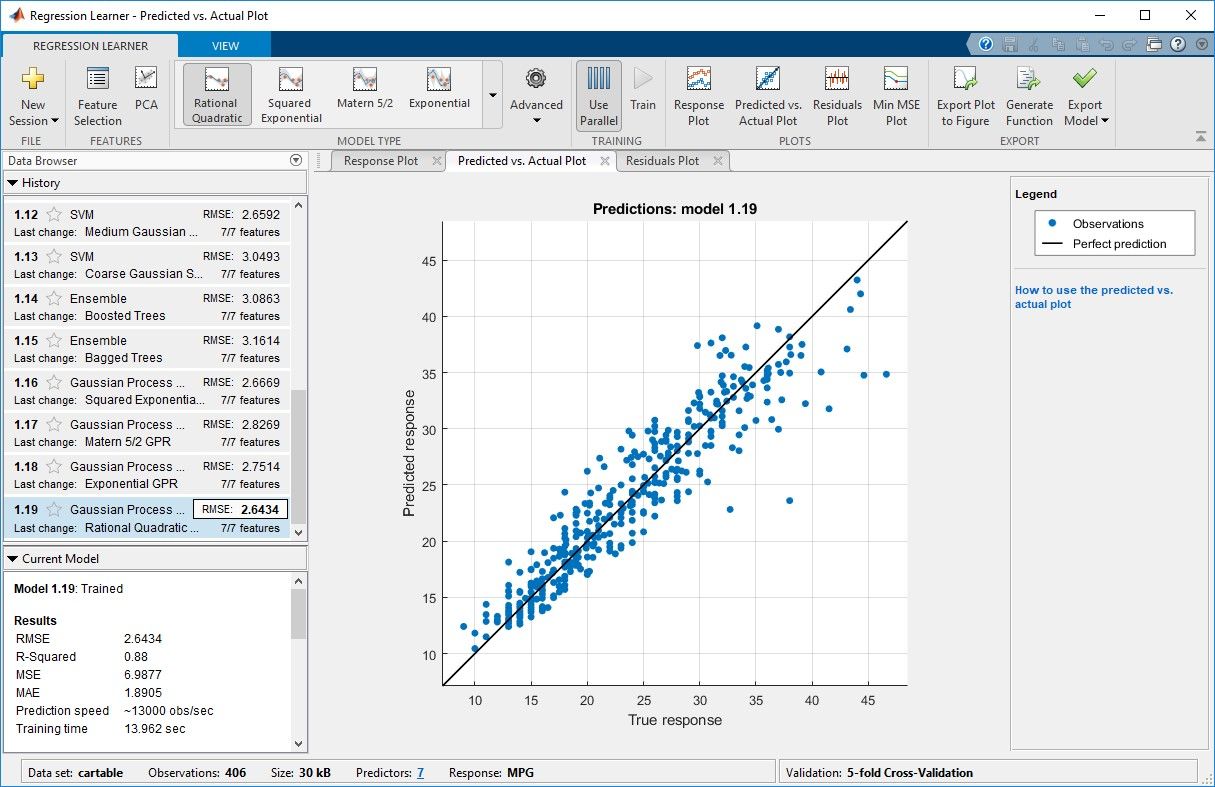Click the Train button
This screenshot has width=1215, height=787.
643,95
